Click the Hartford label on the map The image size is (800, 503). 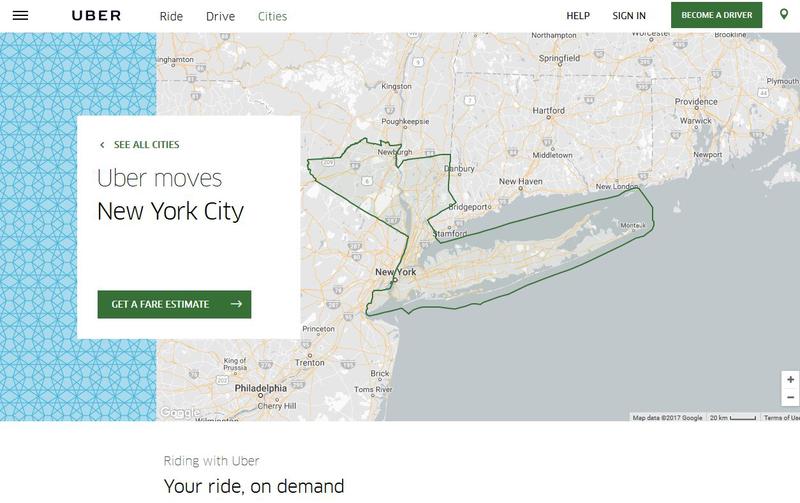pyautogui.click(x=548, y=110)
